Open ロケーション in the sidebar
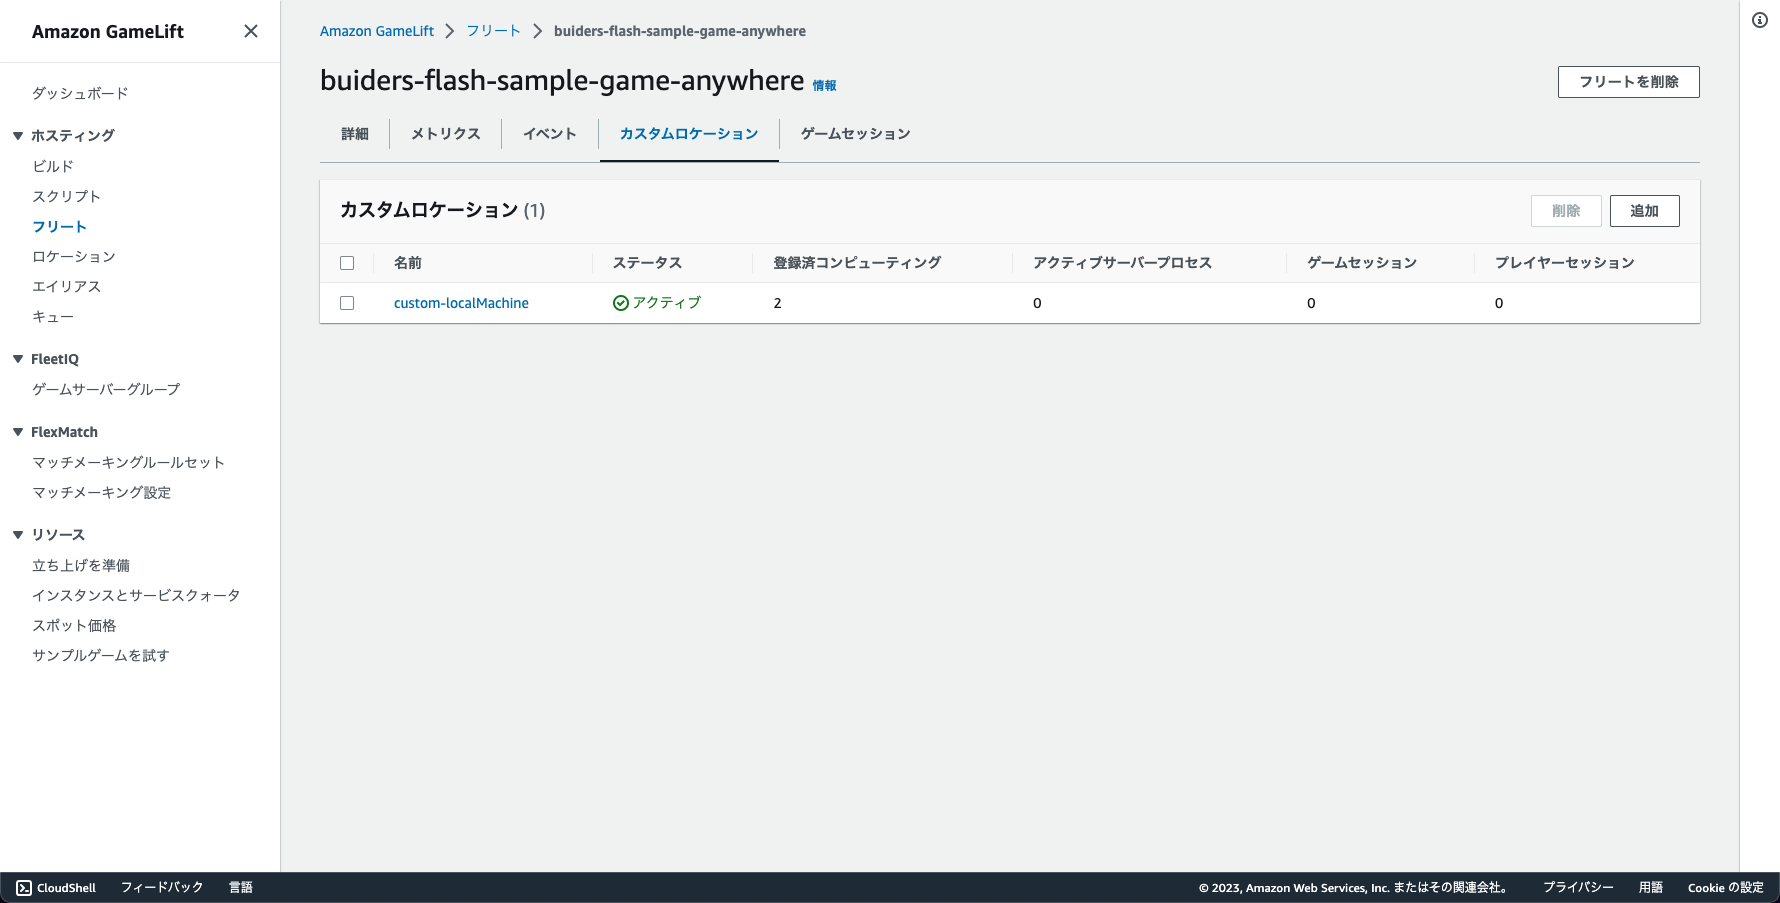This screenshot has height=903, width=1780. [74, 256]
